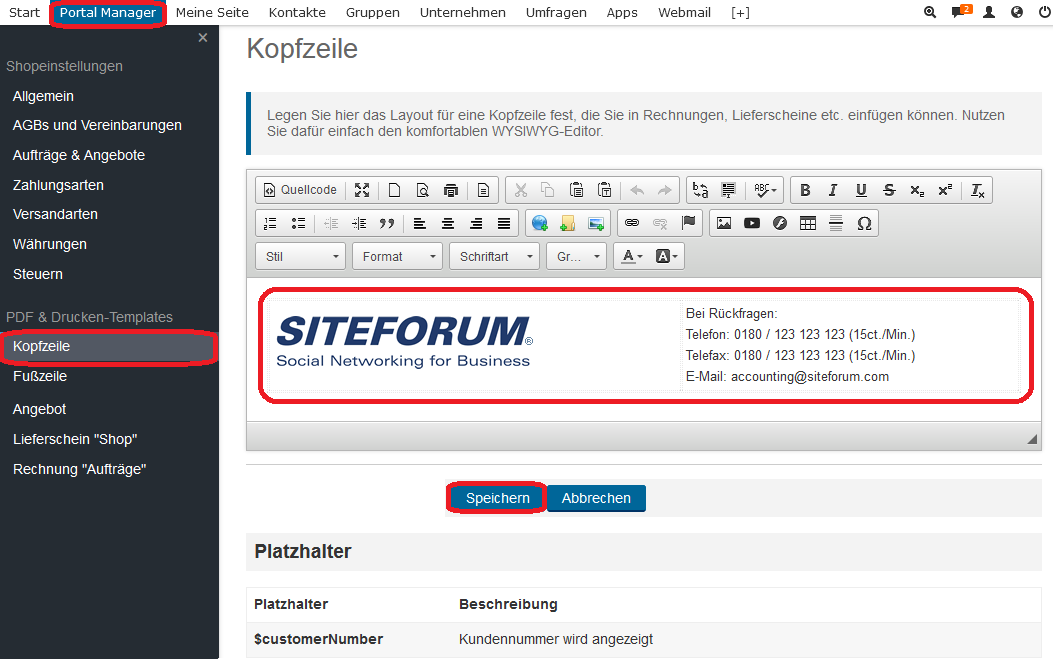Open the Meine Seite menu
This screenshot has width=1053, height=659.
[x=212, y=13]
